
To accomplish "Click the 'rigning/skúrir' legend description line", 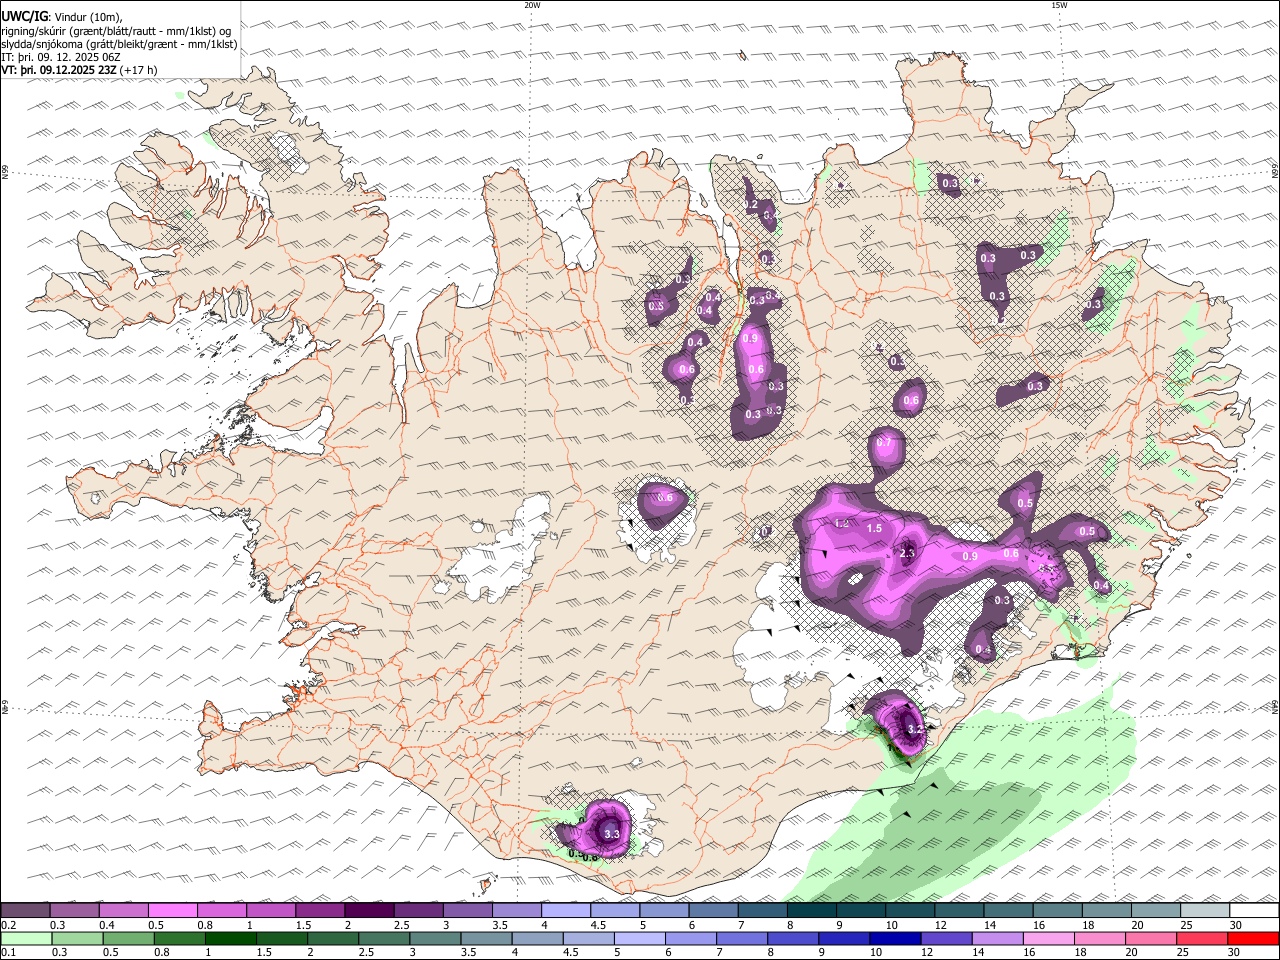I will tap(118, 30).
